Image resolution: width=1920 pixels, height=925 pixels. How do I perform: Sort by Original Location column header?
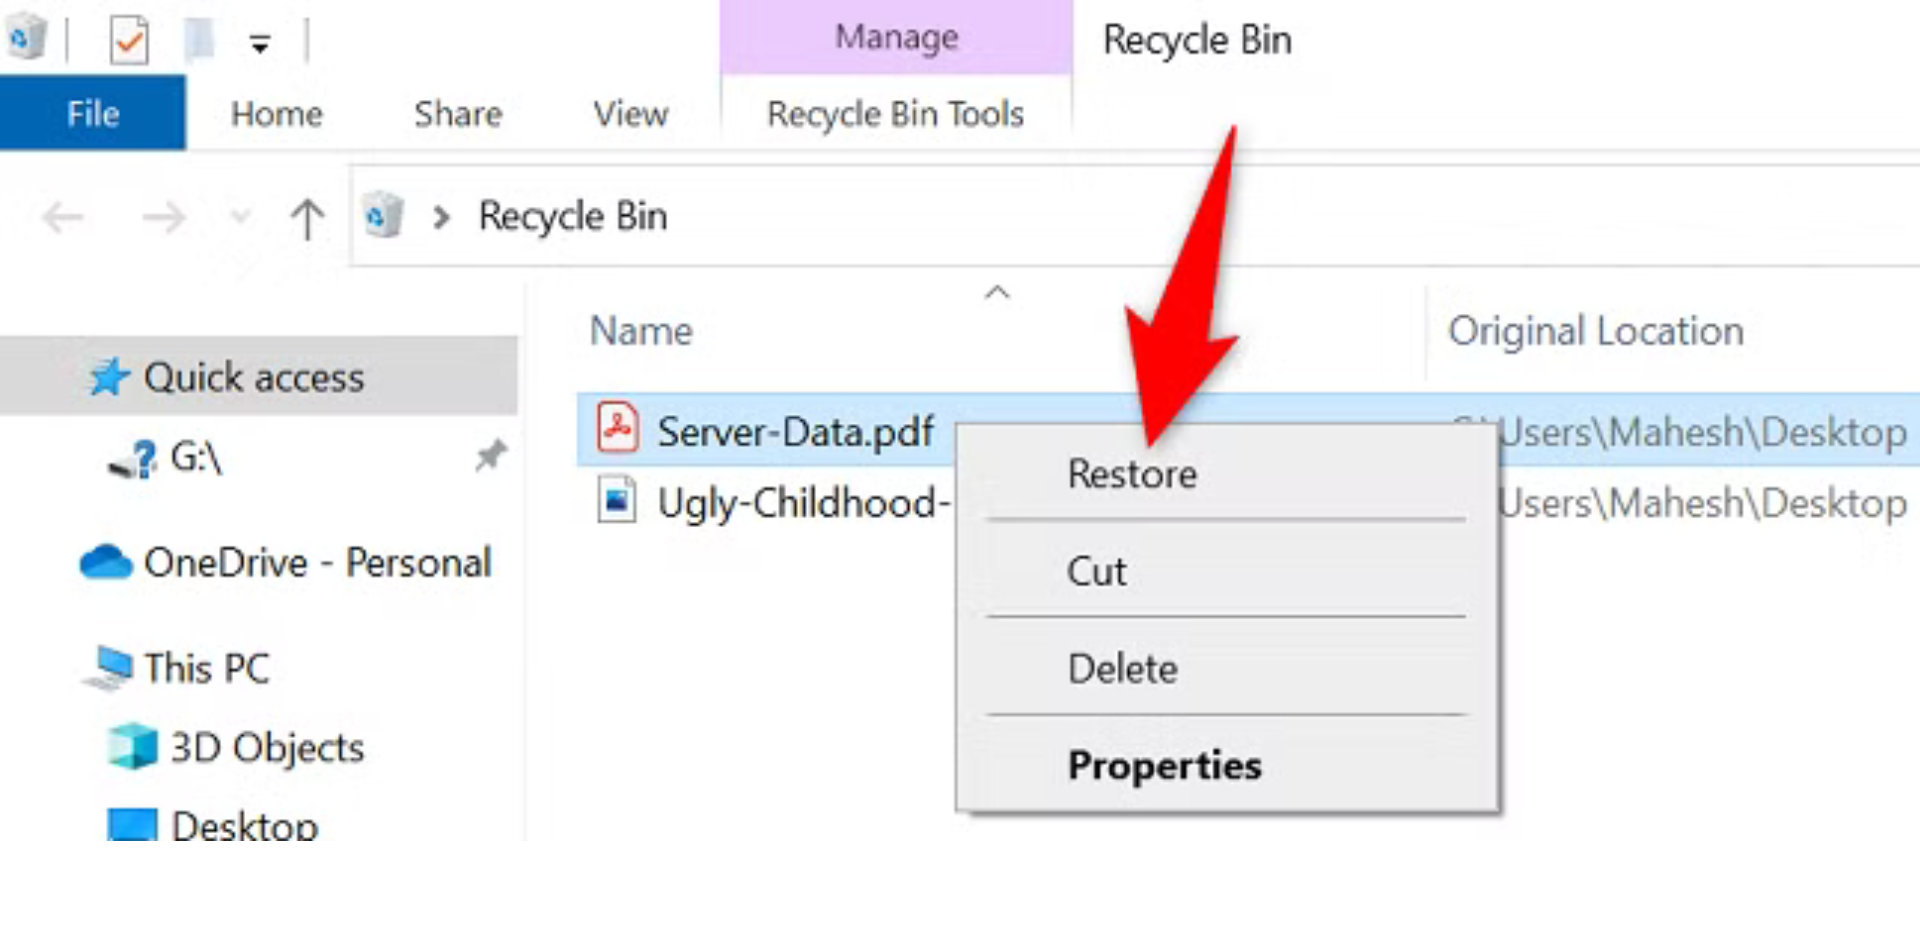(1595, 331)
